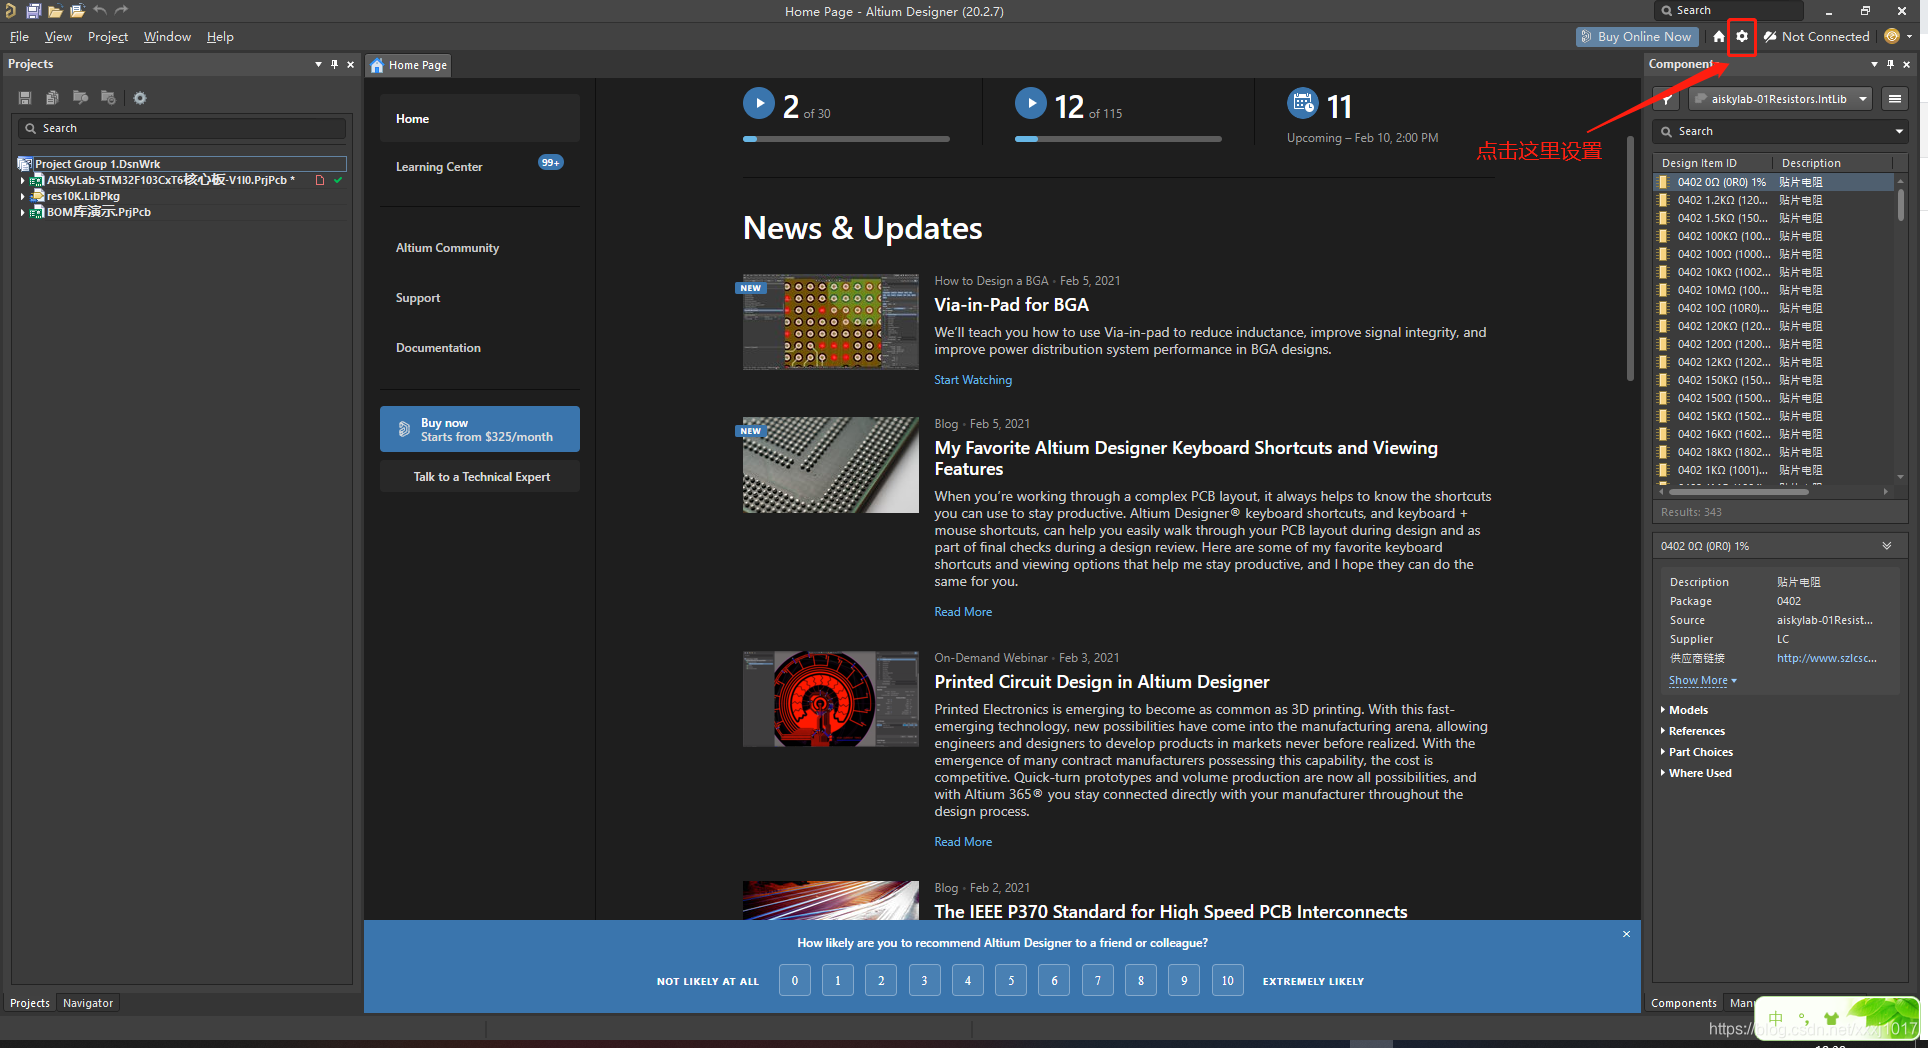
Task: Pin the Components panel
Action: point(1890,64)
